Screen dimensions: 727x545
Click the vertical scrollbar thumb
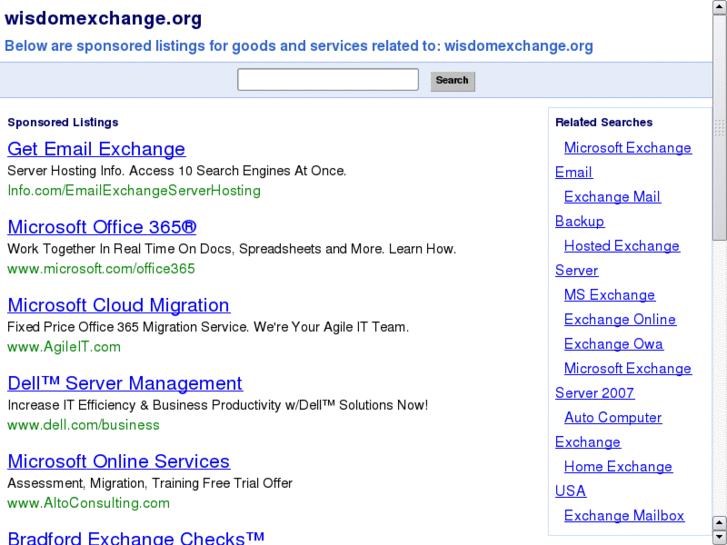click(x=720, y=127)
